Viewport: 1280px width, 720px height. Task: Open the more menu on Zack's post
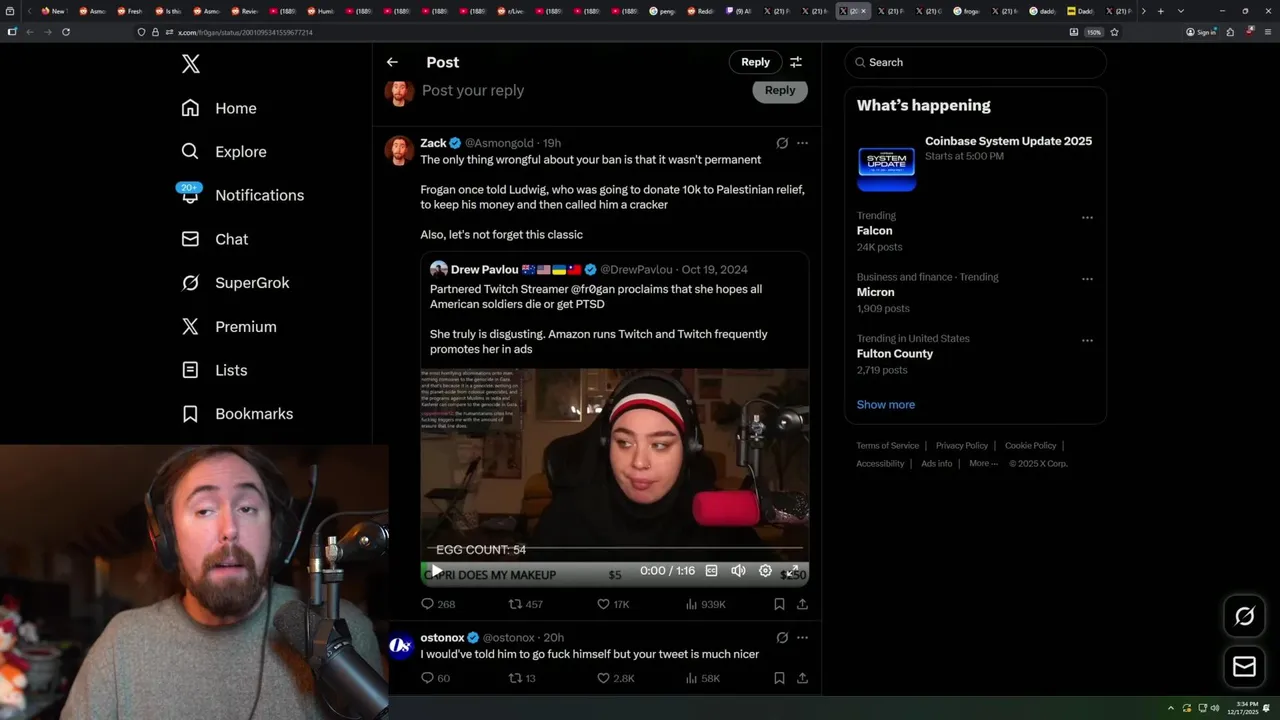coord(802,143)
